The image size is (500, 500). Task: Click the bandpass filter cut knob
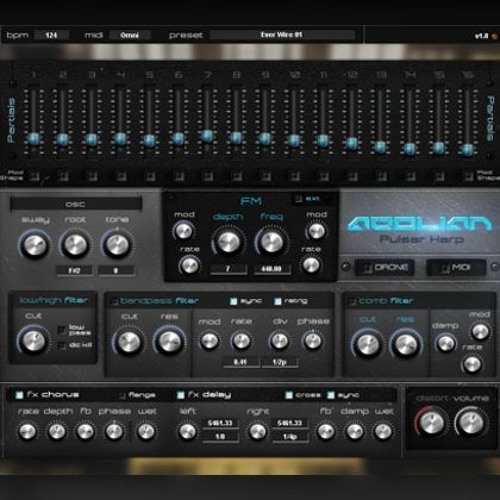(x=129, y=342)
